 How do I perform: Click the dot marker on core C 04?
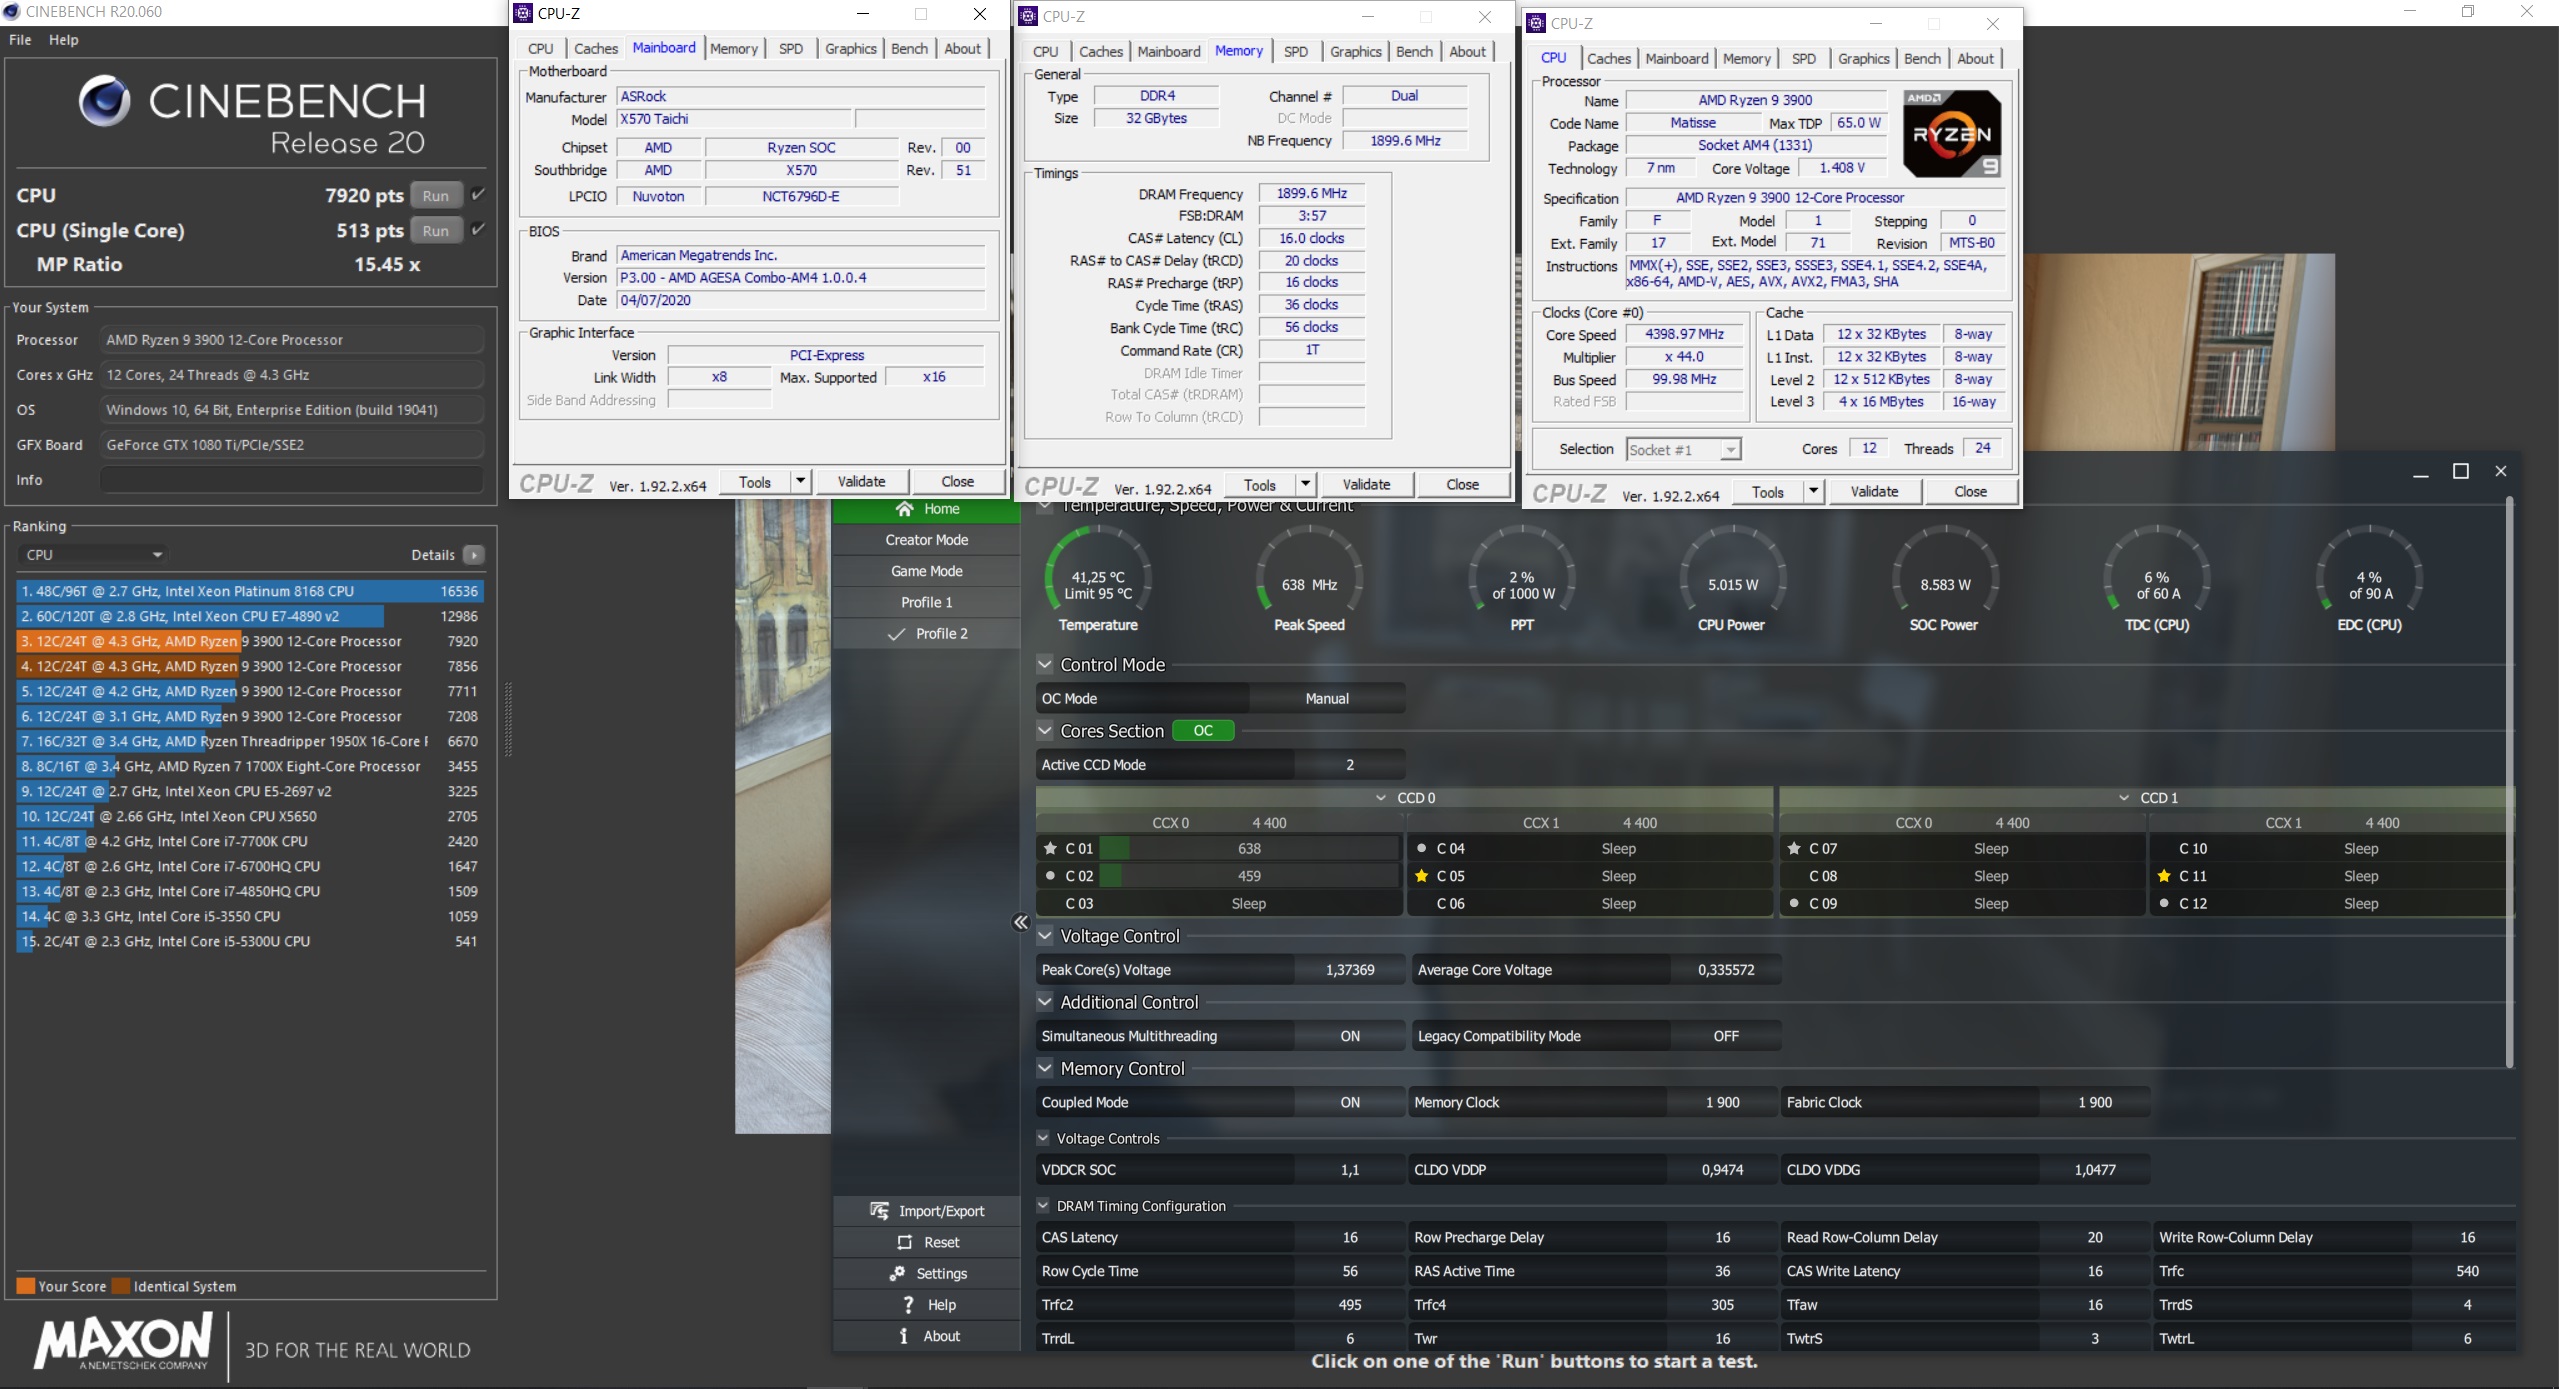pos(1421,848)
